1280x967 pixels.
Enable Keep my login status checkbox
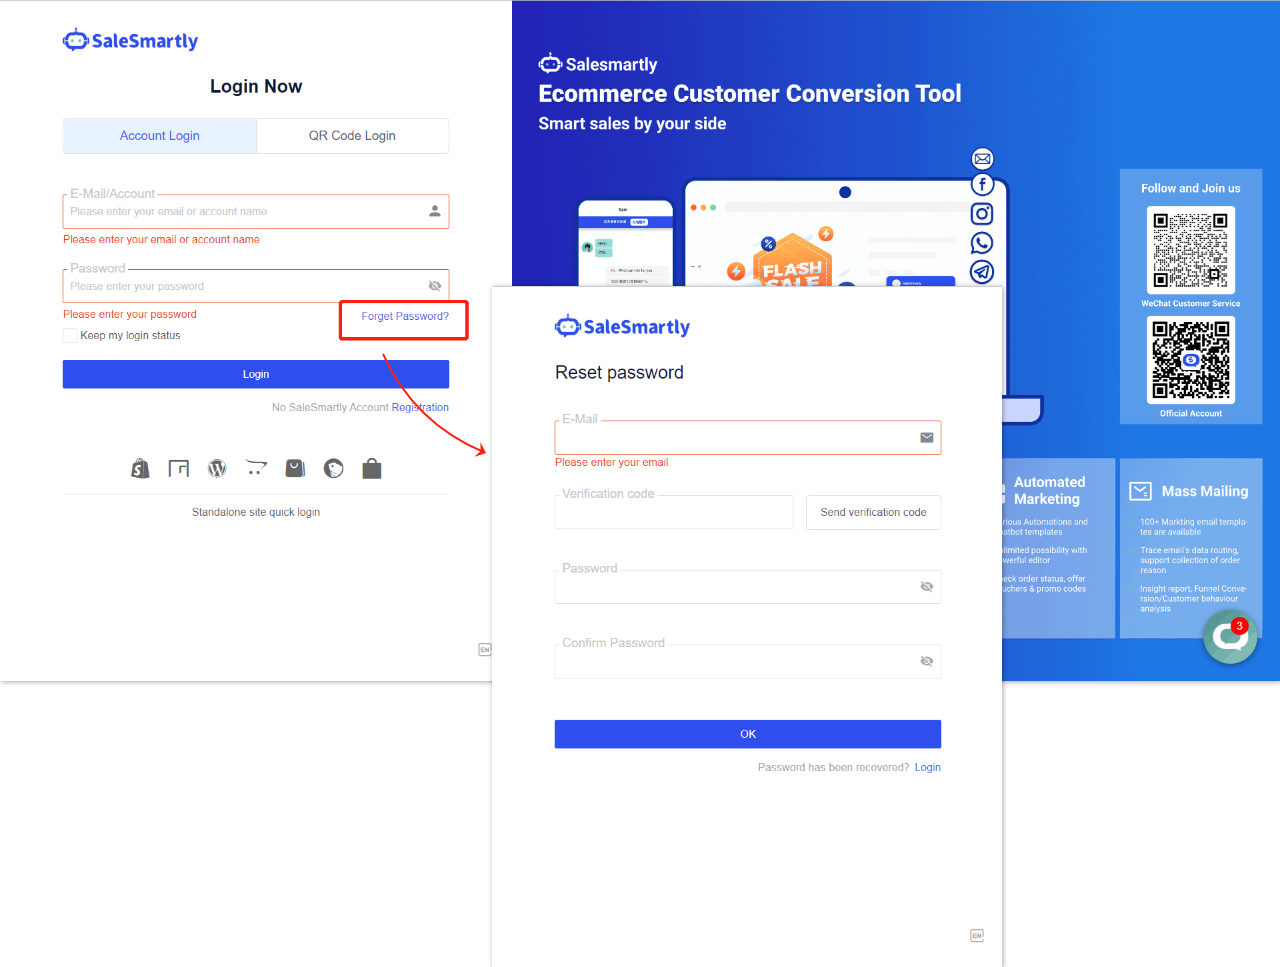[70, 336]
